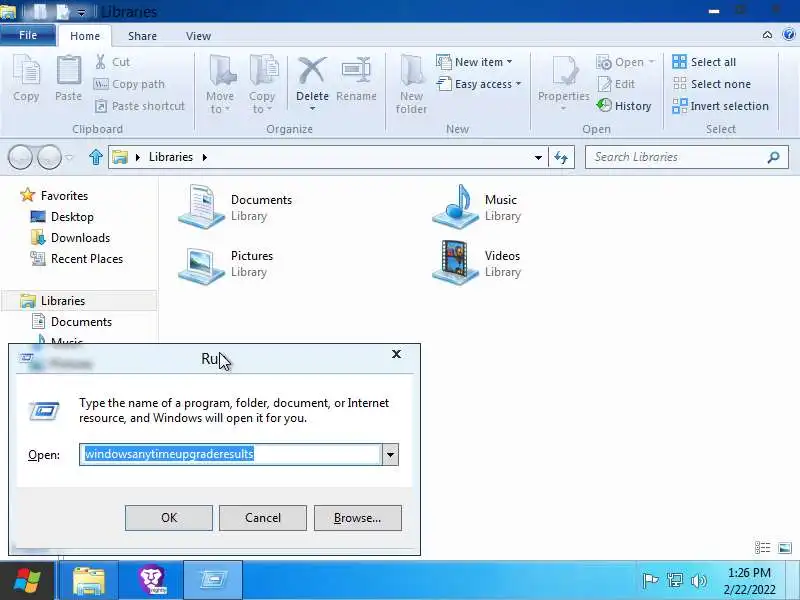
Task: Click the Brave browser taskbar icon
Action: pyautogui.click(x=152, y=581)
